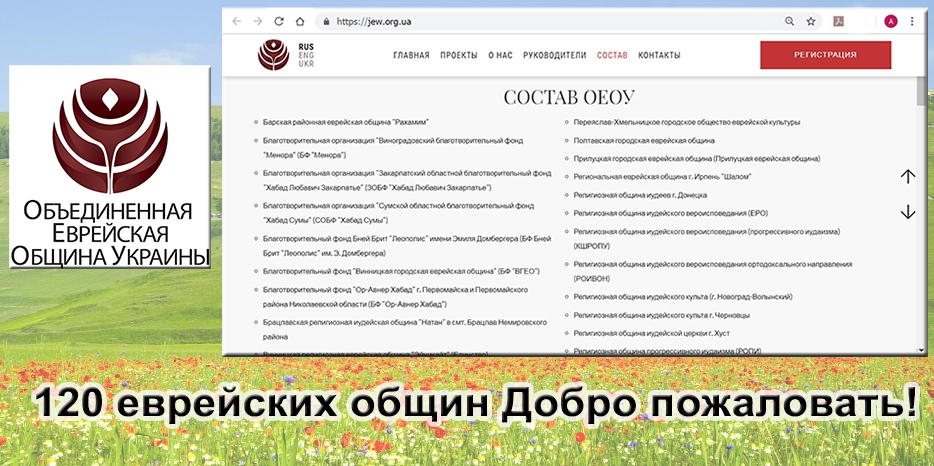Go to the browser home page icon
Image resolution: width=934 pixels, height=466 pixels.
[300, 21]
